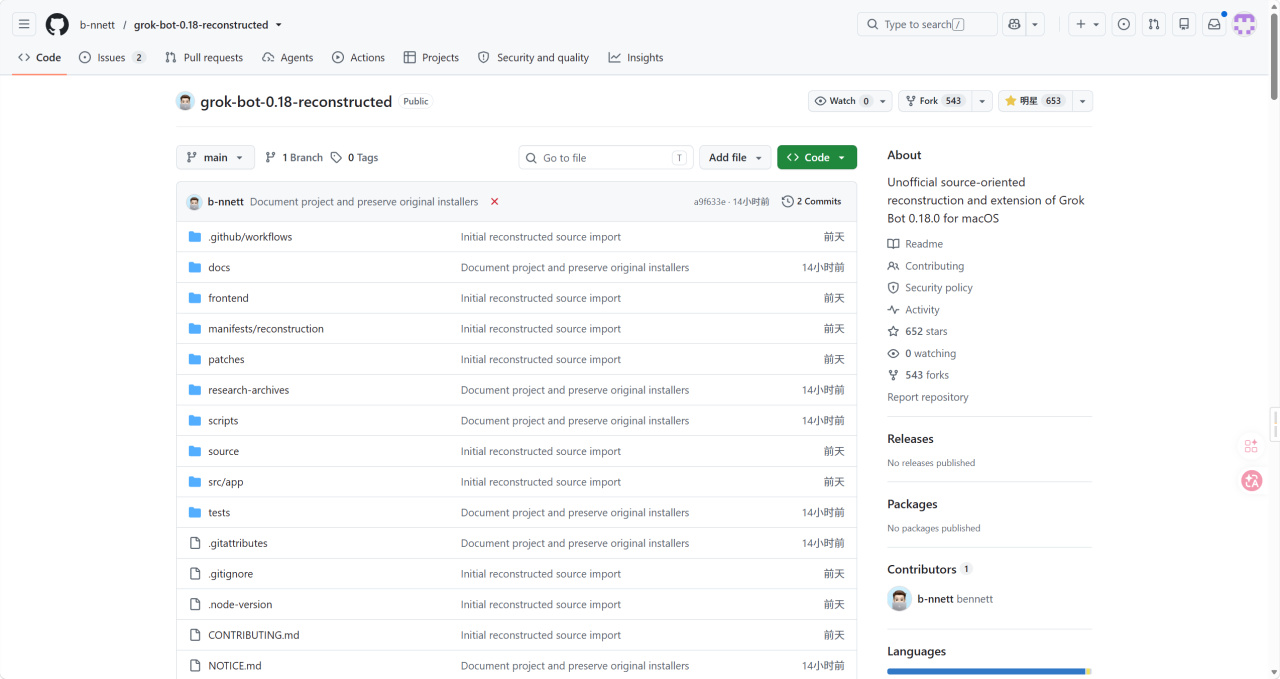The height and width of the screenshot is (679, 1280).
Task: Expand the Add file dropdown
Action: 735,157
